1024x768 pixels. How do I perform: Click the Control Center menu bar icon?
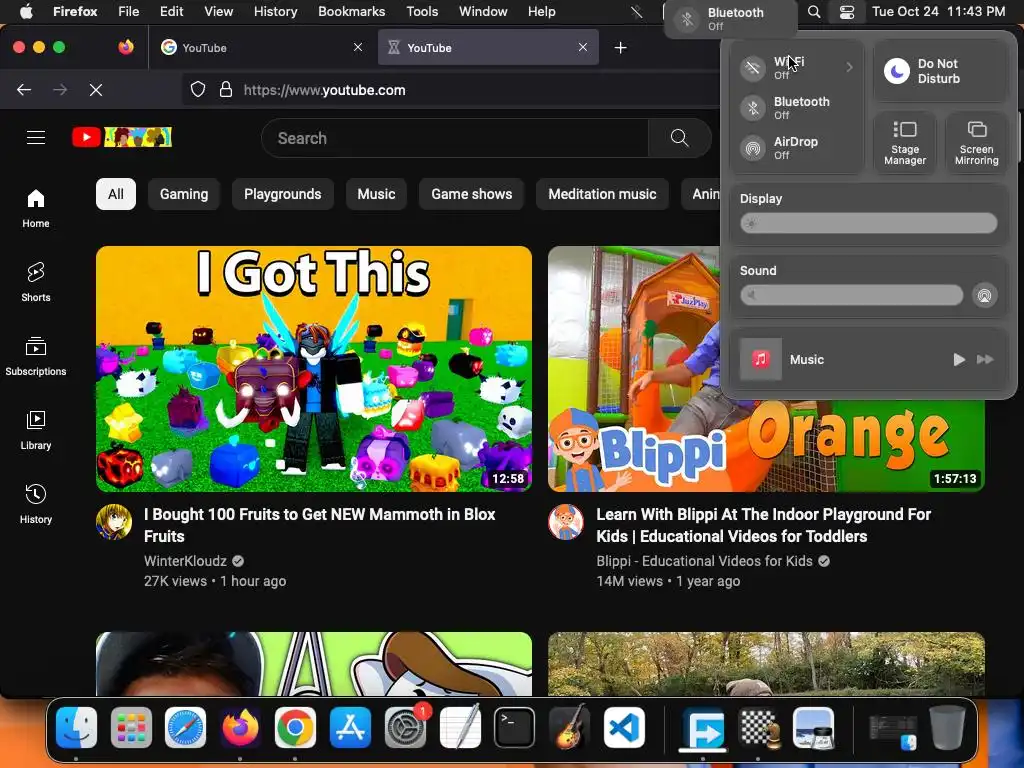pyautogui.click(x=846, y=12)
